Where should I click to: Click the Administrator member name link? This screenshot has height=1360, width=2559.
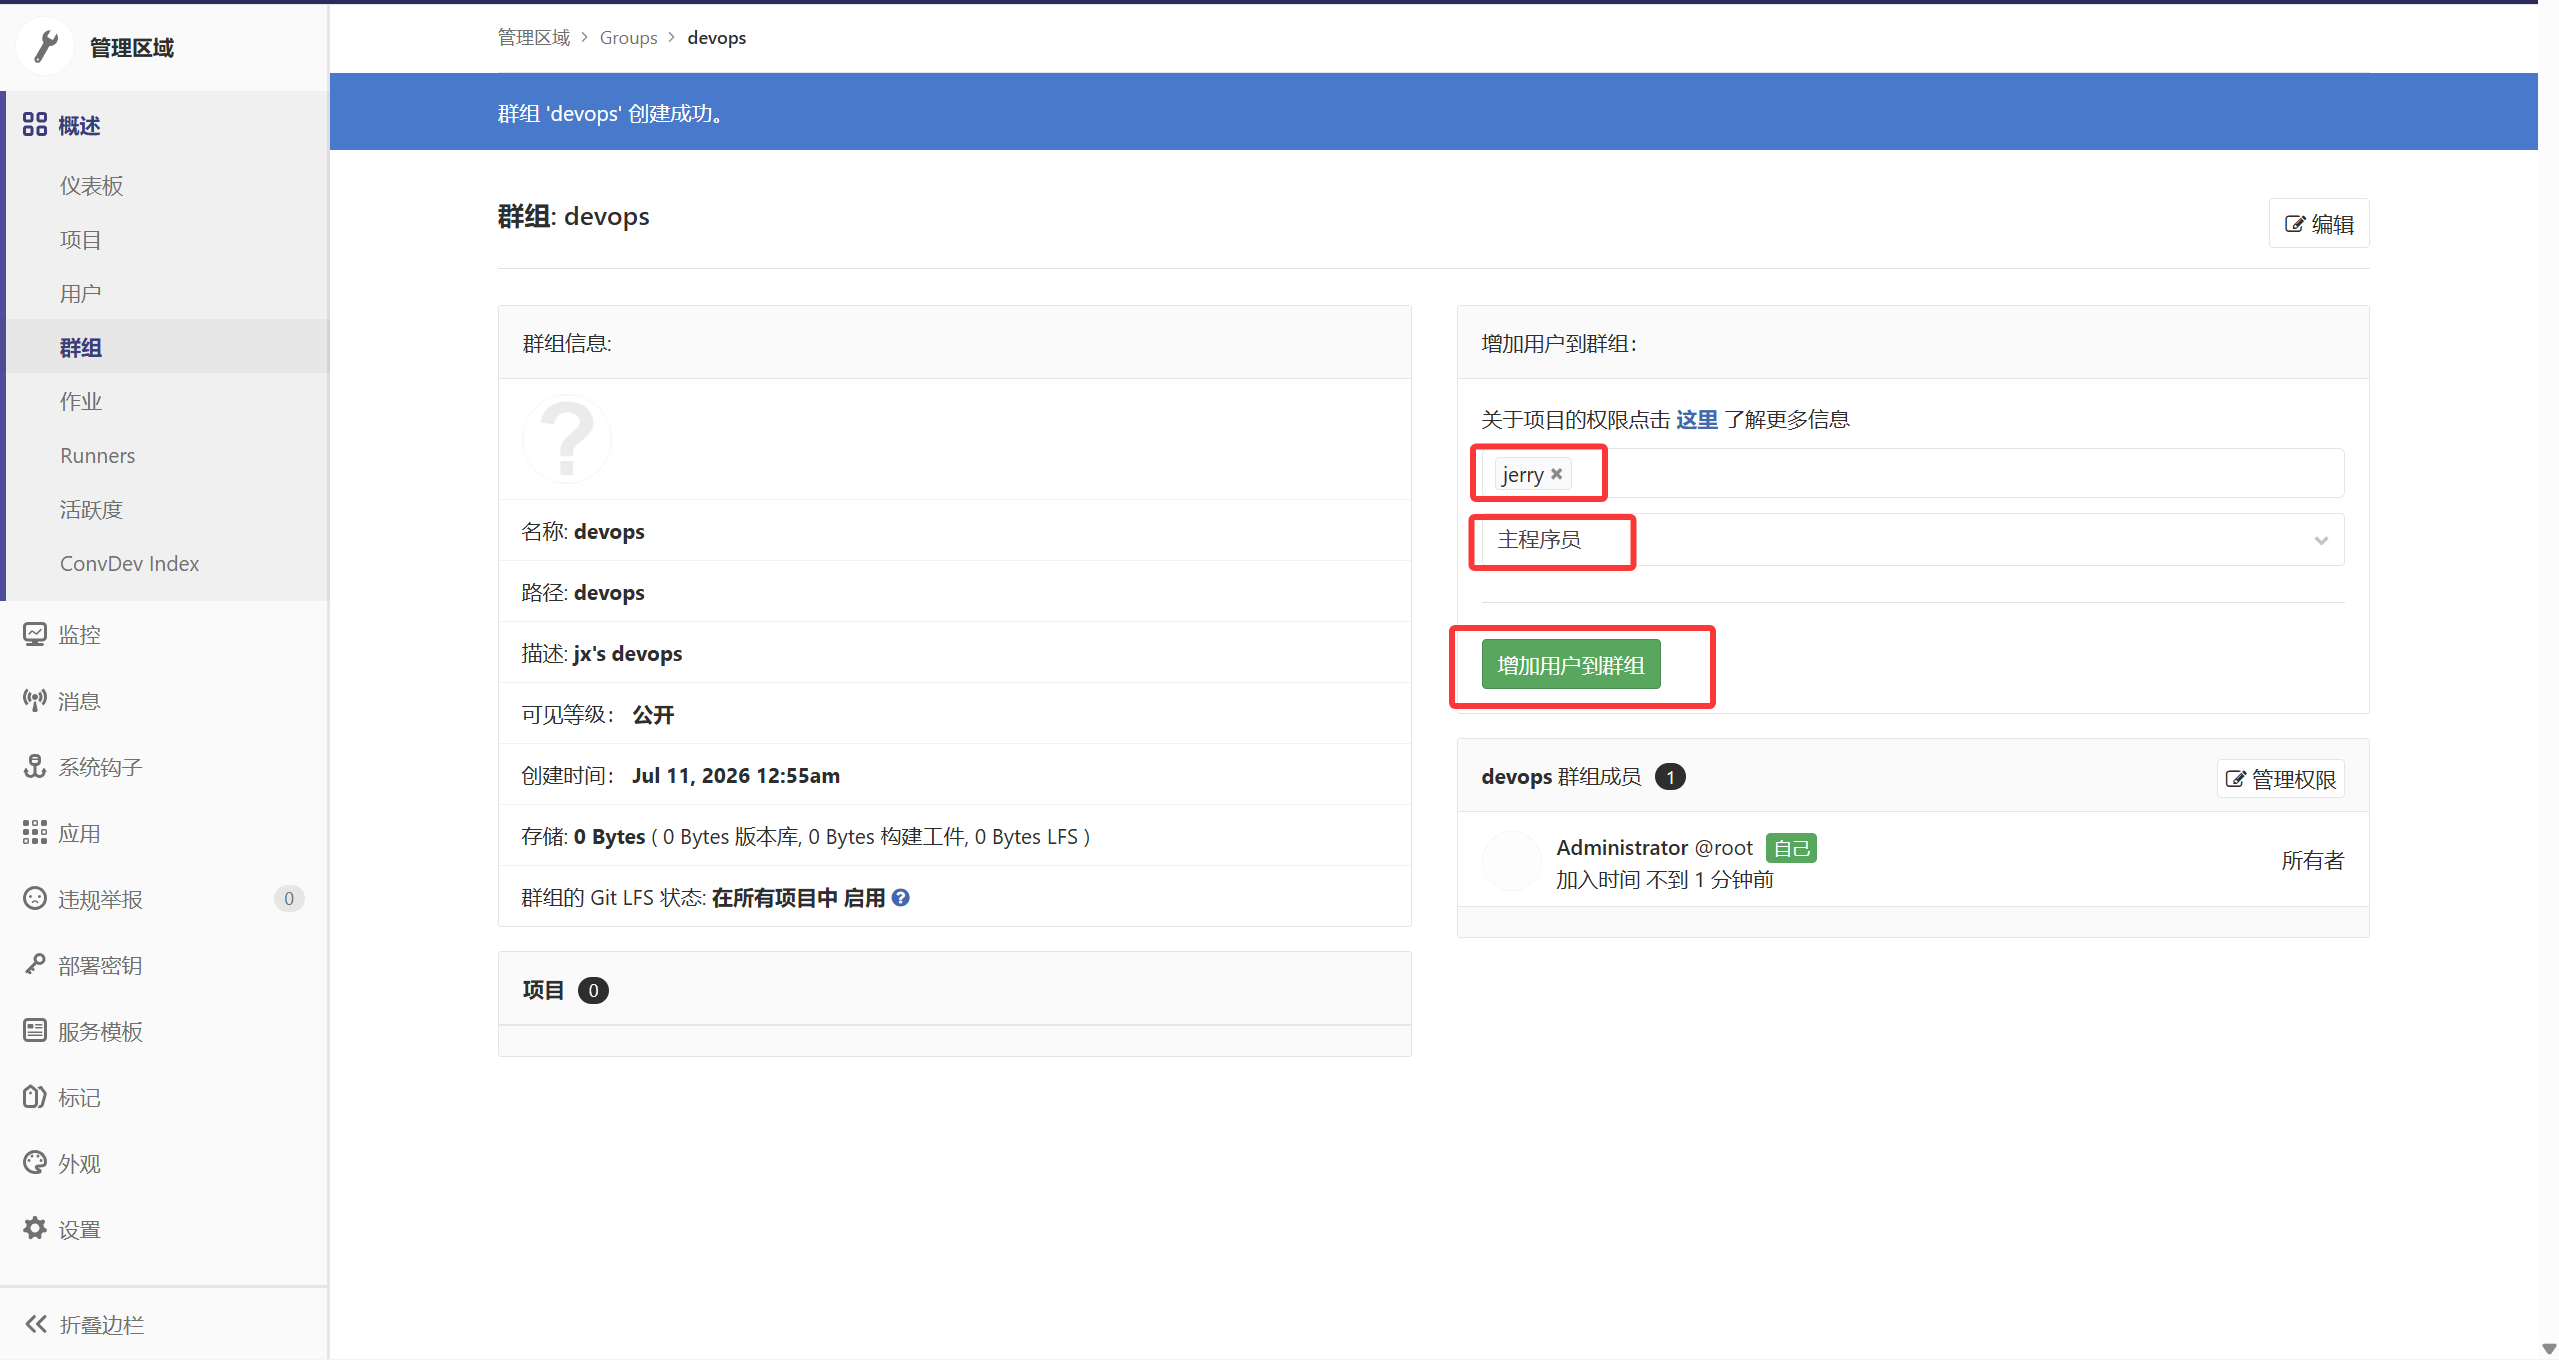coord(1622,847)
